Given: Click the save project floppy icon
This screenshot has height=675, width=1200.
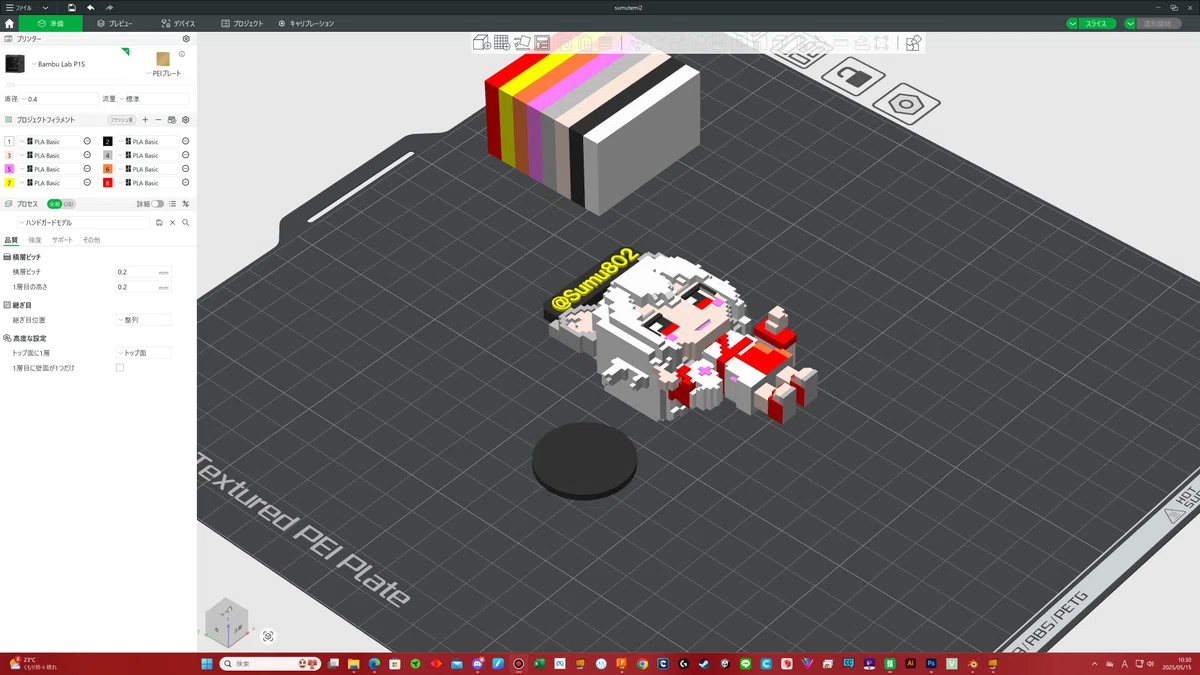Looking at the screenshot, I should (72, 7).
